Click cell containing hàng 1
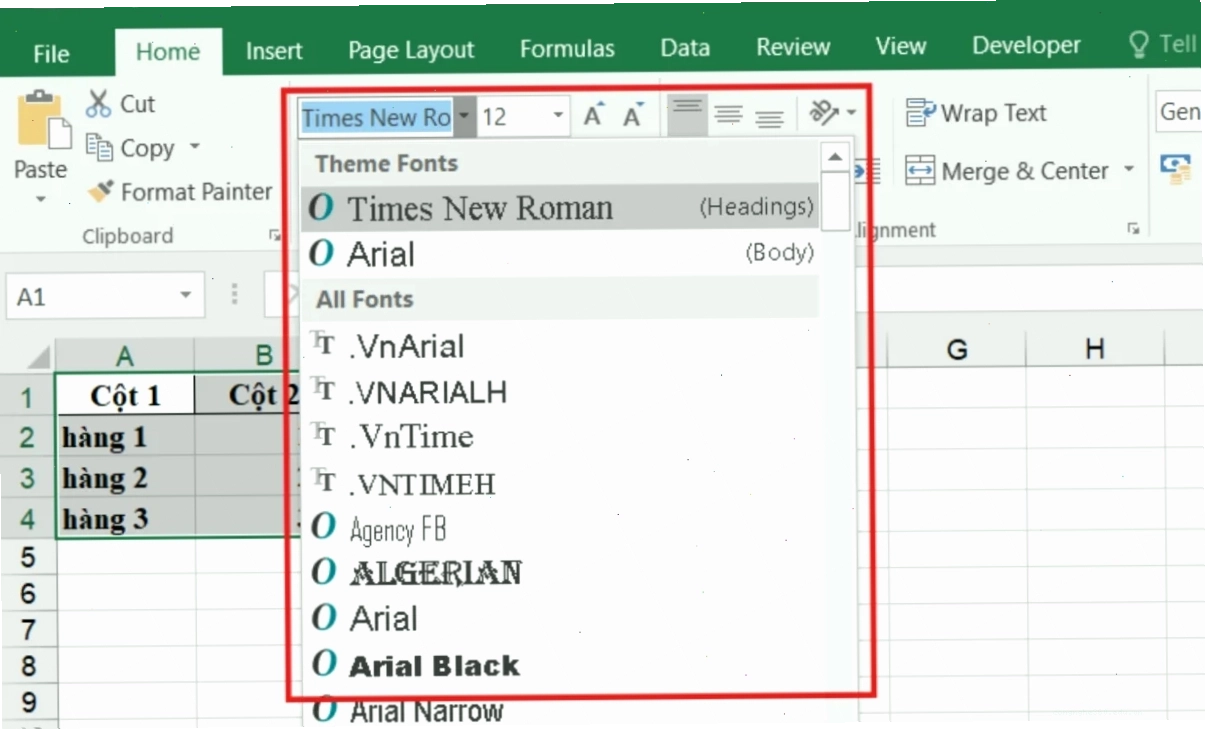 pos(125,437)
